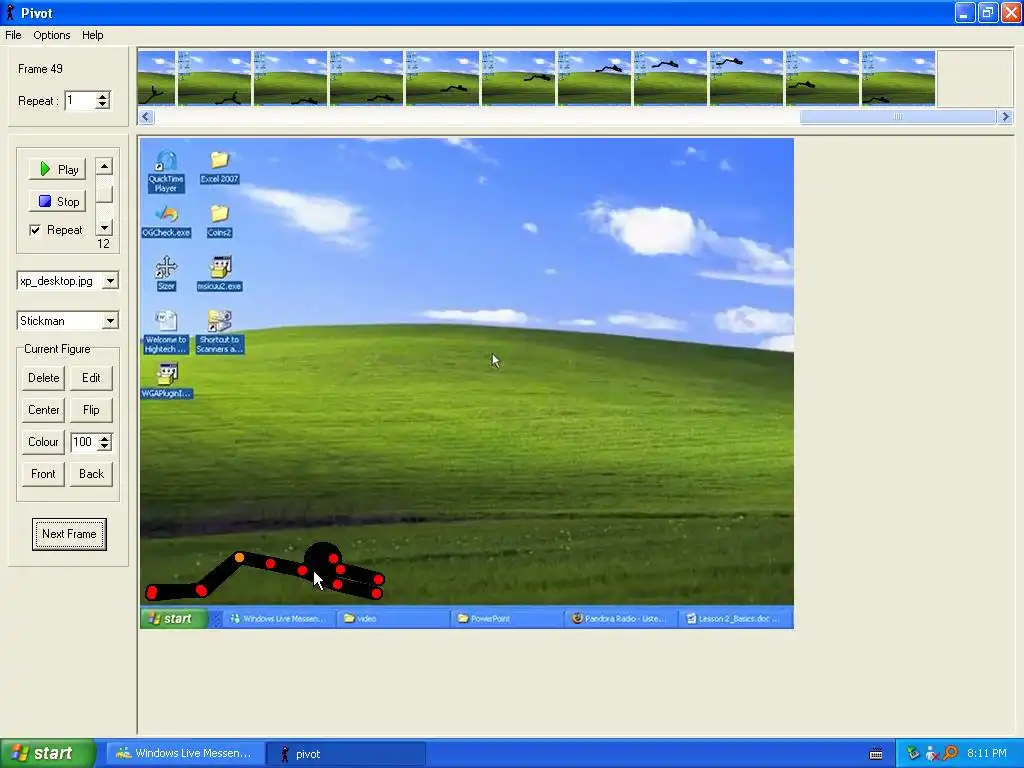Image resolution: width=1024 pixels, height=768 pixels.
Task: Open the Help menu
Action: 93,35
